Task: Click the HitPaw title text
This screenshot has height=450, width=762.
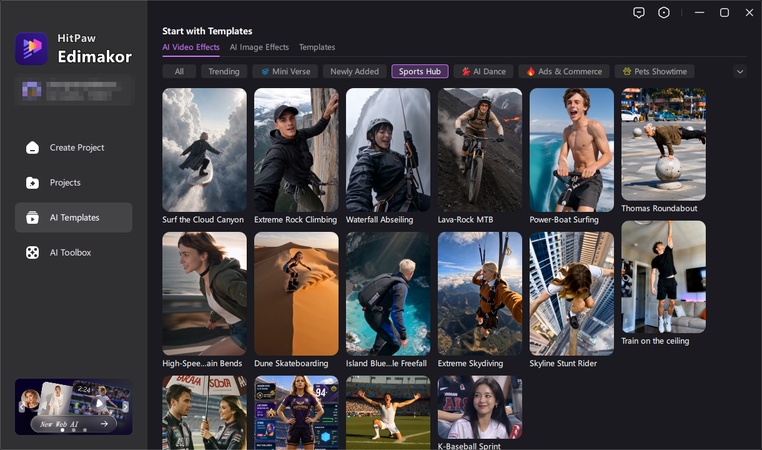Action: pos(77,38)
